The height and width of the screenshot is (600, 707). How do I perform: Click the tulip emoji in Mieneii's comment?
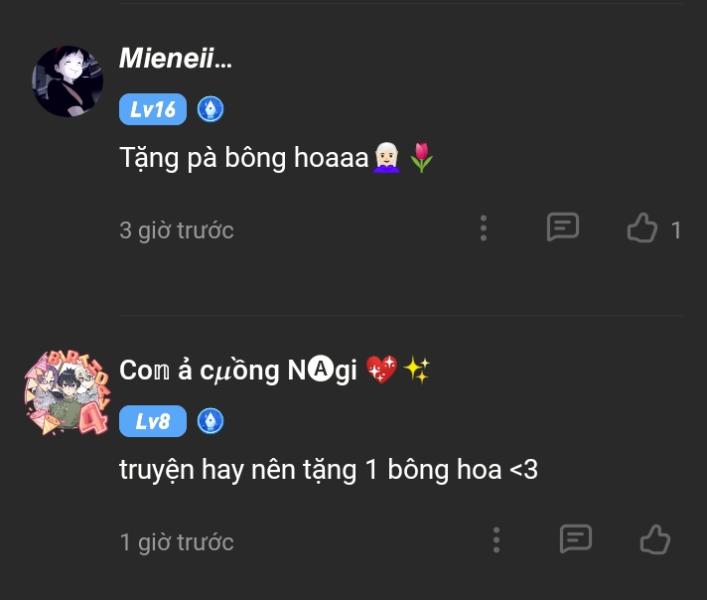pos(422,158)
